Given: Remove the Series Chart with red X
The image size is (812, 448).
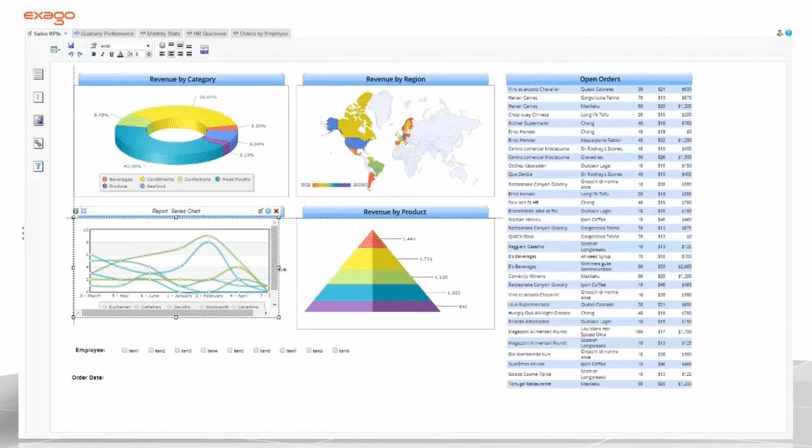Looking at the screenshot, I should (277, 211).
